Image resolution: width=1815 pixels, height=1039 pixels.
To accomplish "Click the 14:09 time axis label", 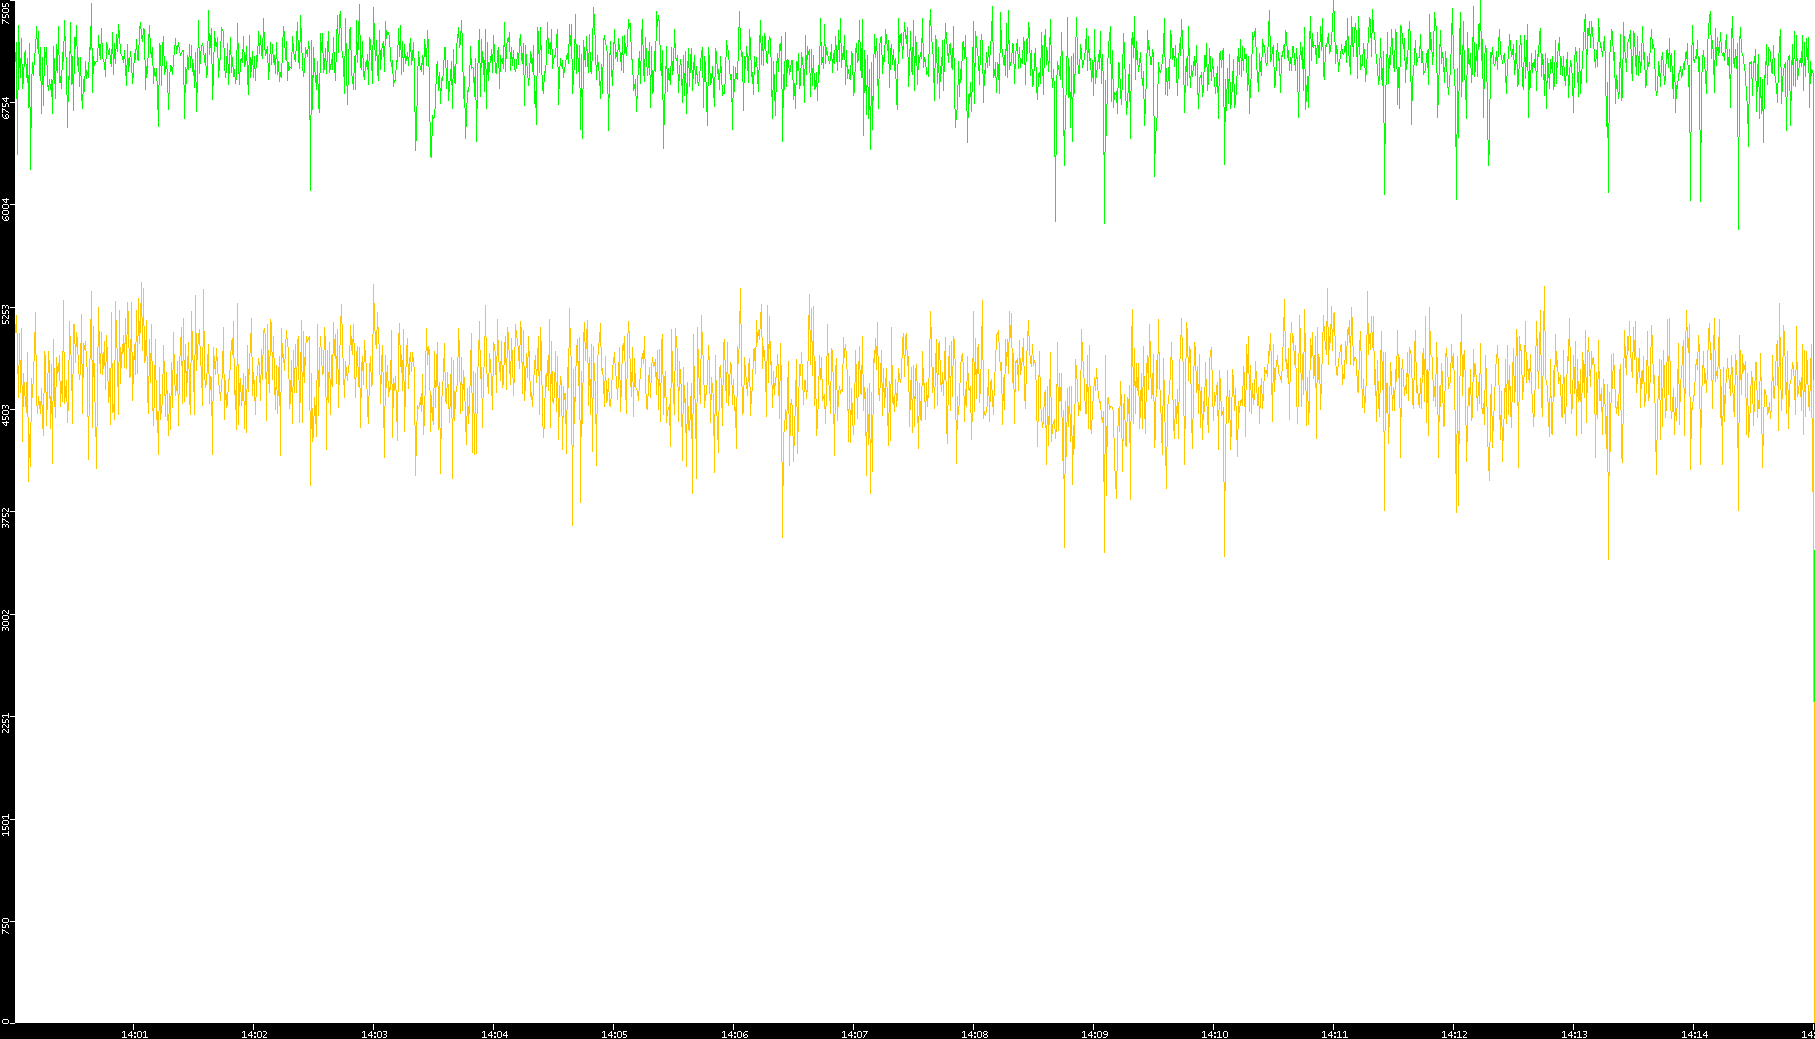I will [x=1094, y=1034].
